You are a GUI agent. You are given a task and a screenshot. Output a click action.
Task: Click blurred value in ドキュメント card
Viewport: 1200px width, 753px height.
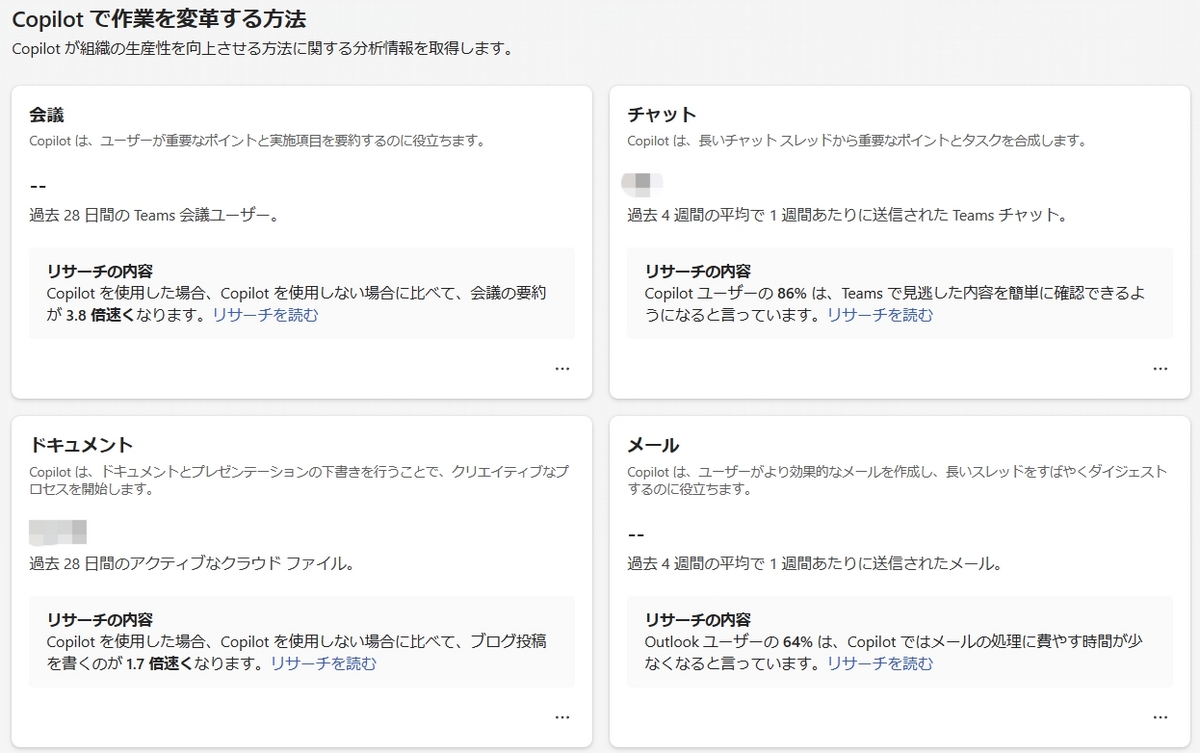(x=58, y=532)
